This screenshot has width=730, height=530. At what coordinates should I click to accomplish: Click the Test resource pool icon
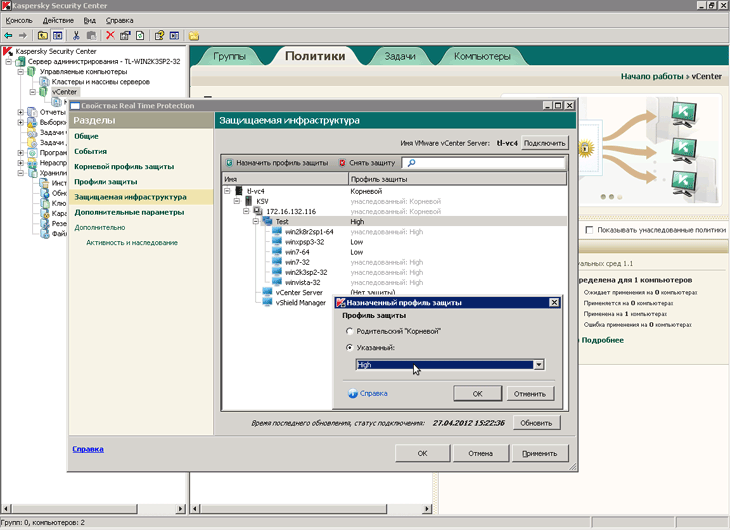click(x=267, y=221)
